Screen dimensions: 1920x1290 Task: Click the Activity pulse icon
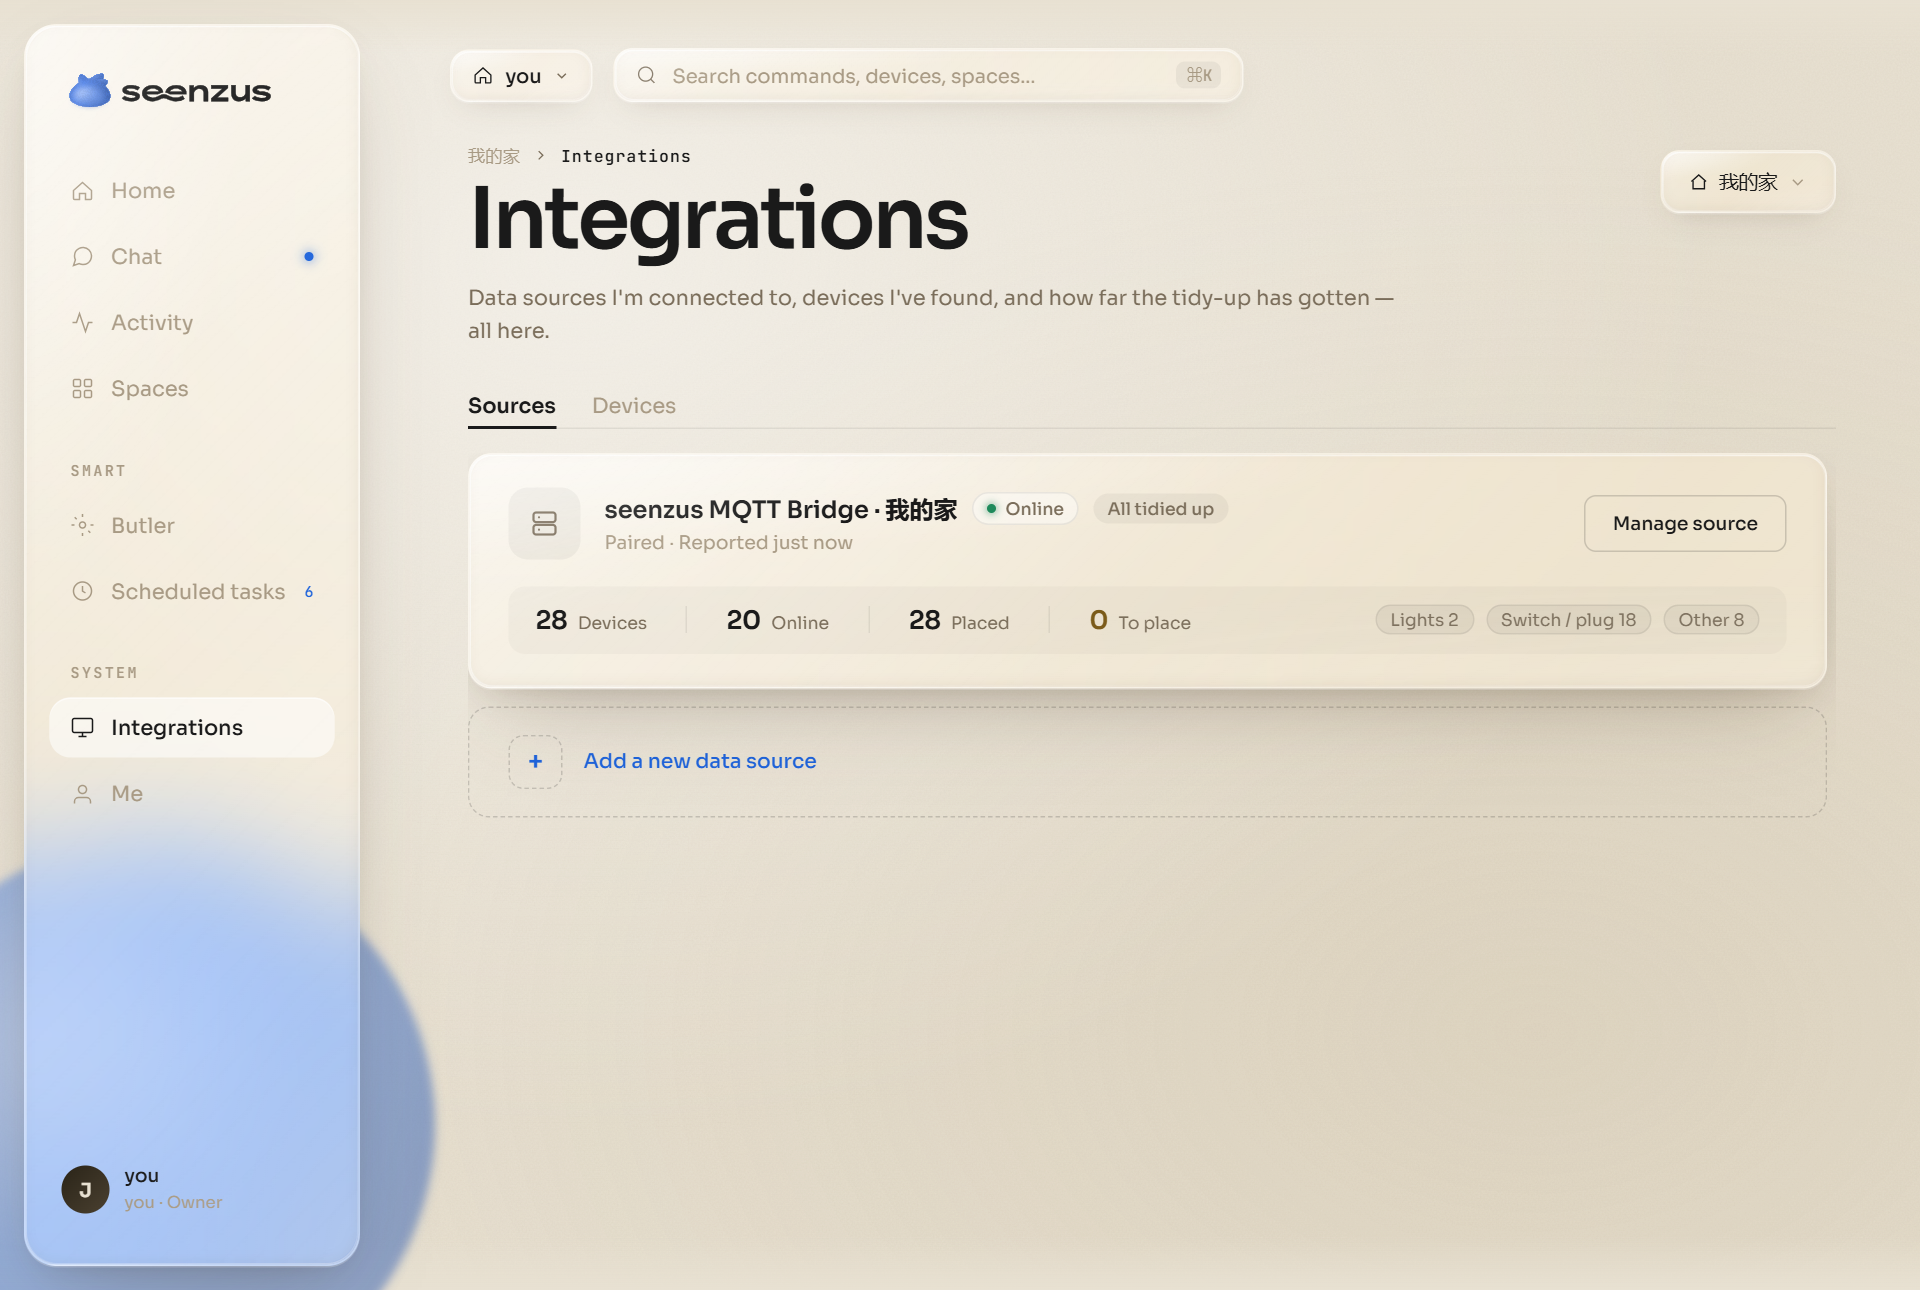83,323
